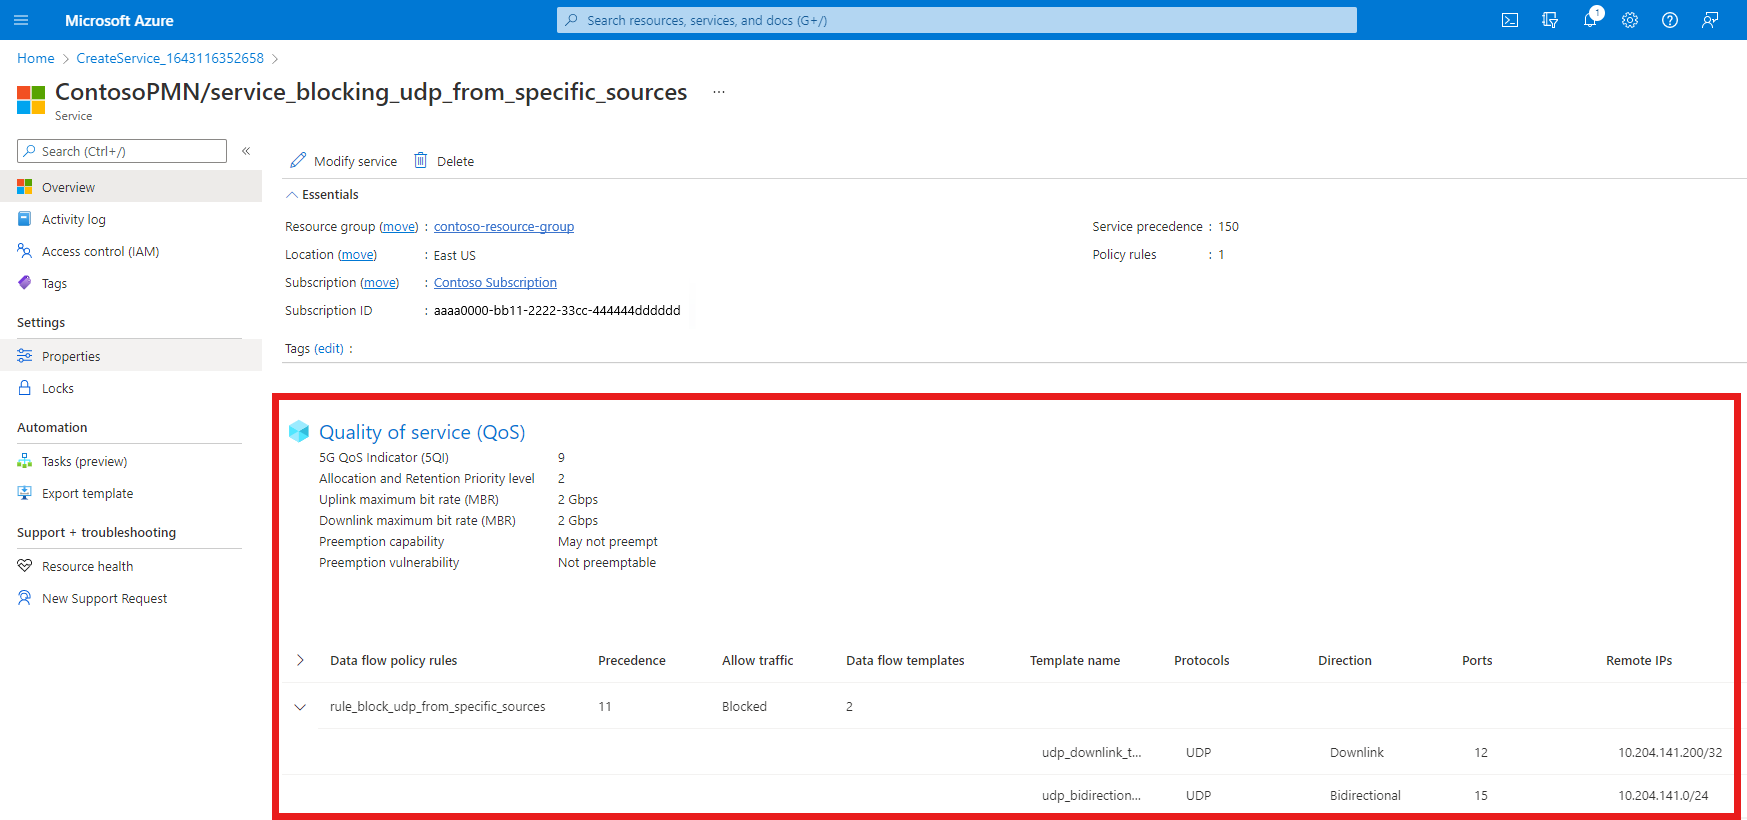Viewport: 1747px width, 820px height.
Task: Open CreateService_1643116352658 breadcrumb
Action: click(170, 58)
